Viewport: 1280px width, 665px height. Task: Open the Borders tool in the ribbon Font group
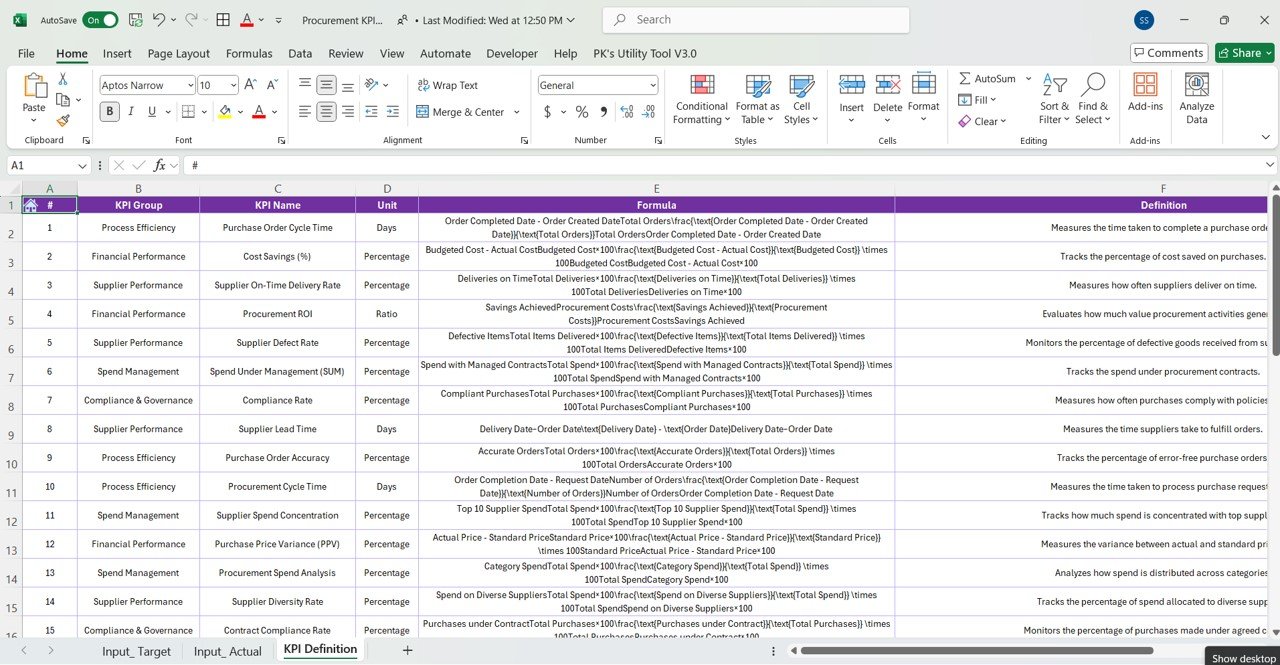(188, 112)
